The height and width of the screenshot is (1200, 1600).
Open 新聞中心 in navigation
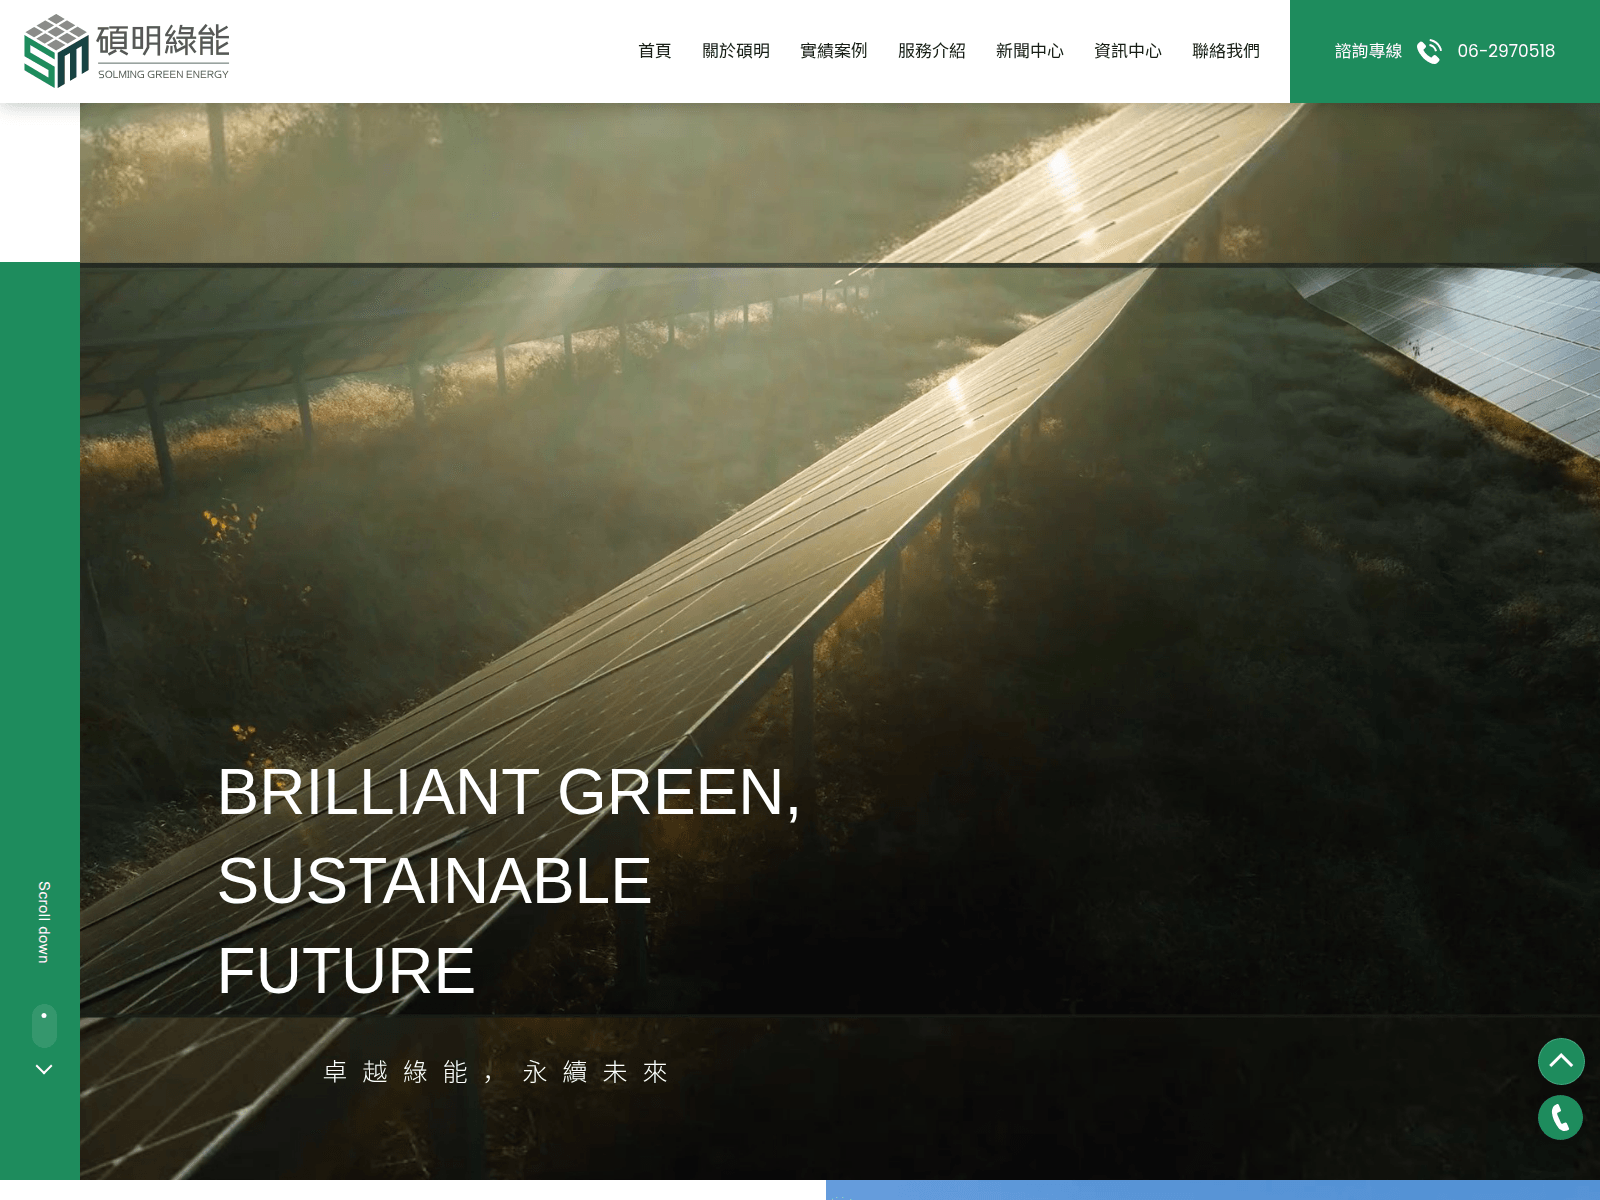pos(1030,51)
